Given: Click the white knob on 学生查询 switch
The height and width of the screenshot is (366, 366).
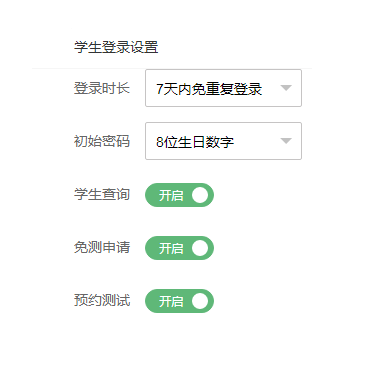Looking at the screenshot, I should [200, 195].
